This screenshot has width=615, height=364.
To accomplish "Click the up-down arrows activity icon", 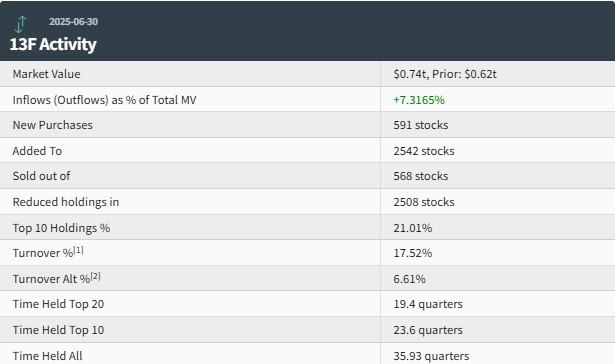I will point(20,24).
